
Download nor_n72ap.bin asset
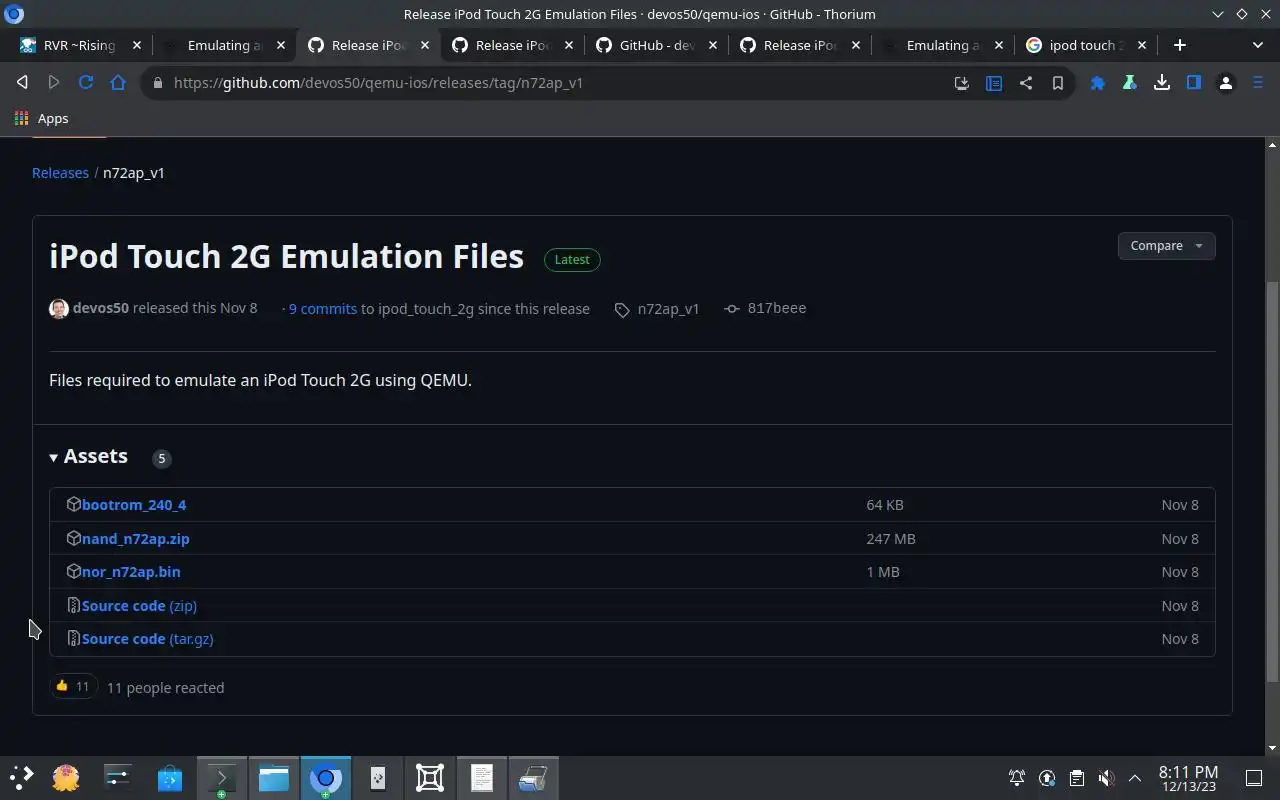pos(131,572)
